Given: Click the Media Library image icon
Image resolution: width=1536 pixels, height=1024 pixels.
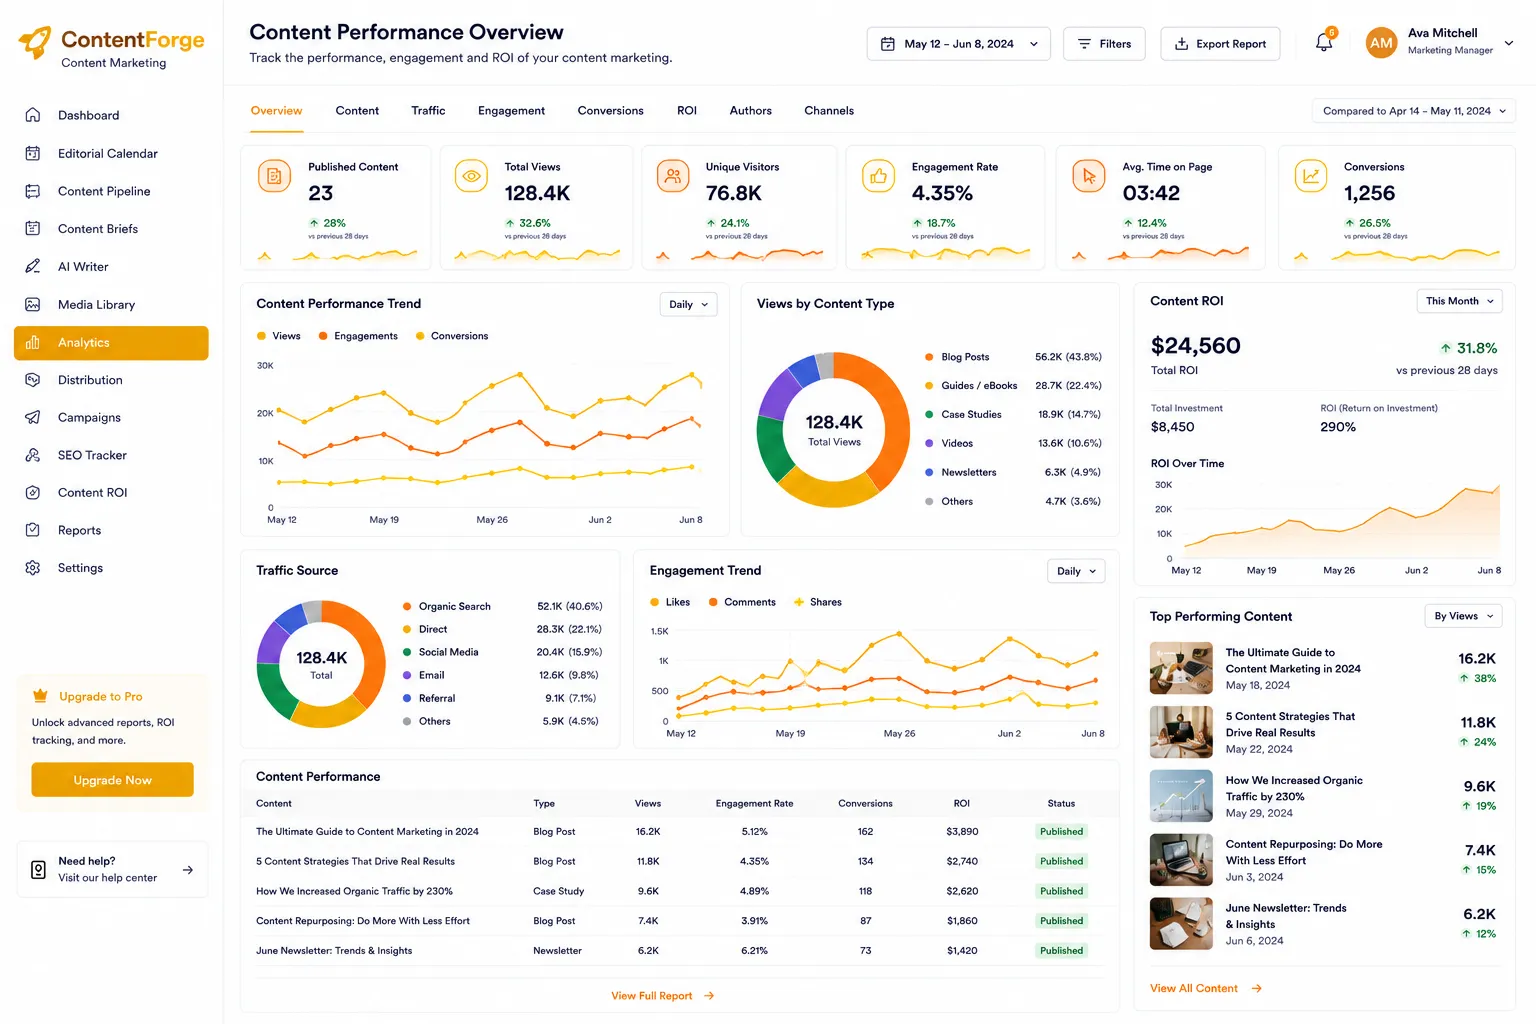Looking at the screenshot, I should (33, 304).
